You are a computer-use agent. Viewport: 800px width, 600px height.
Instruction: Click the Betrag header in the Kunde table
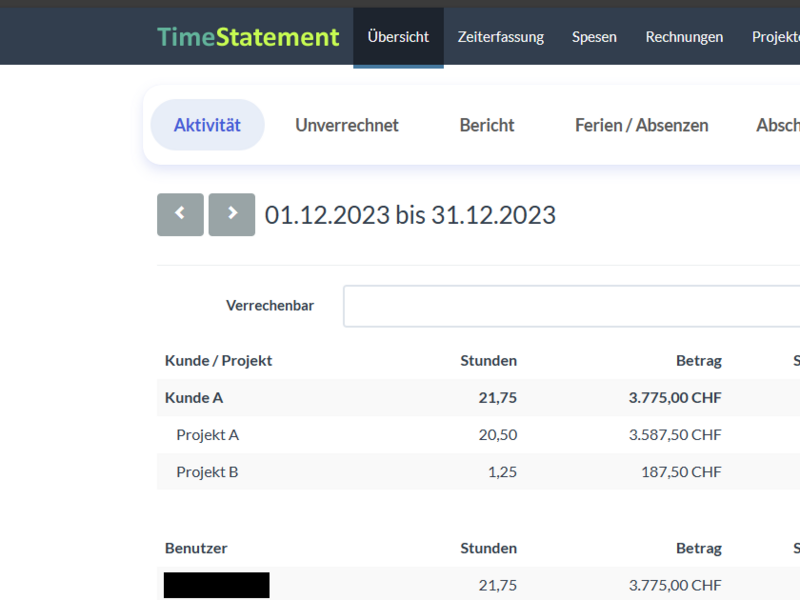click(x=698, y=360)
